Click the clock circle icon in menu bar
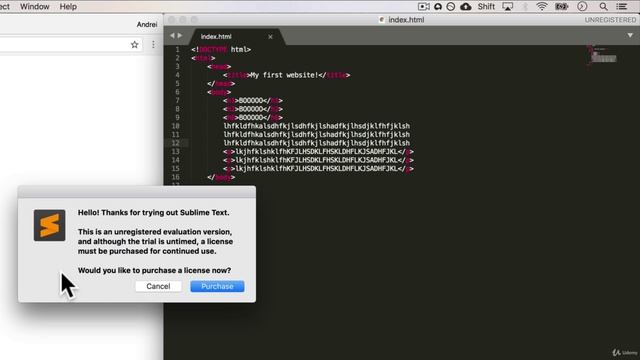The height and width of the screenshot is (360, 640). coord(582,7)
